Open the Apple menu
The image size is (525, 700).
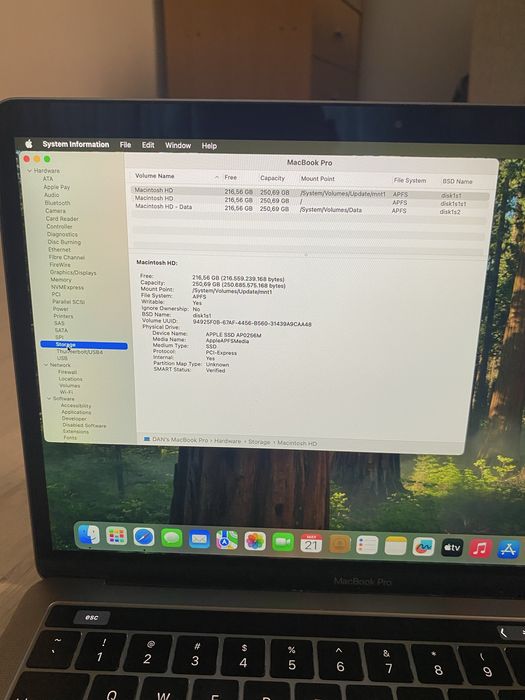(x=29, y=143)
